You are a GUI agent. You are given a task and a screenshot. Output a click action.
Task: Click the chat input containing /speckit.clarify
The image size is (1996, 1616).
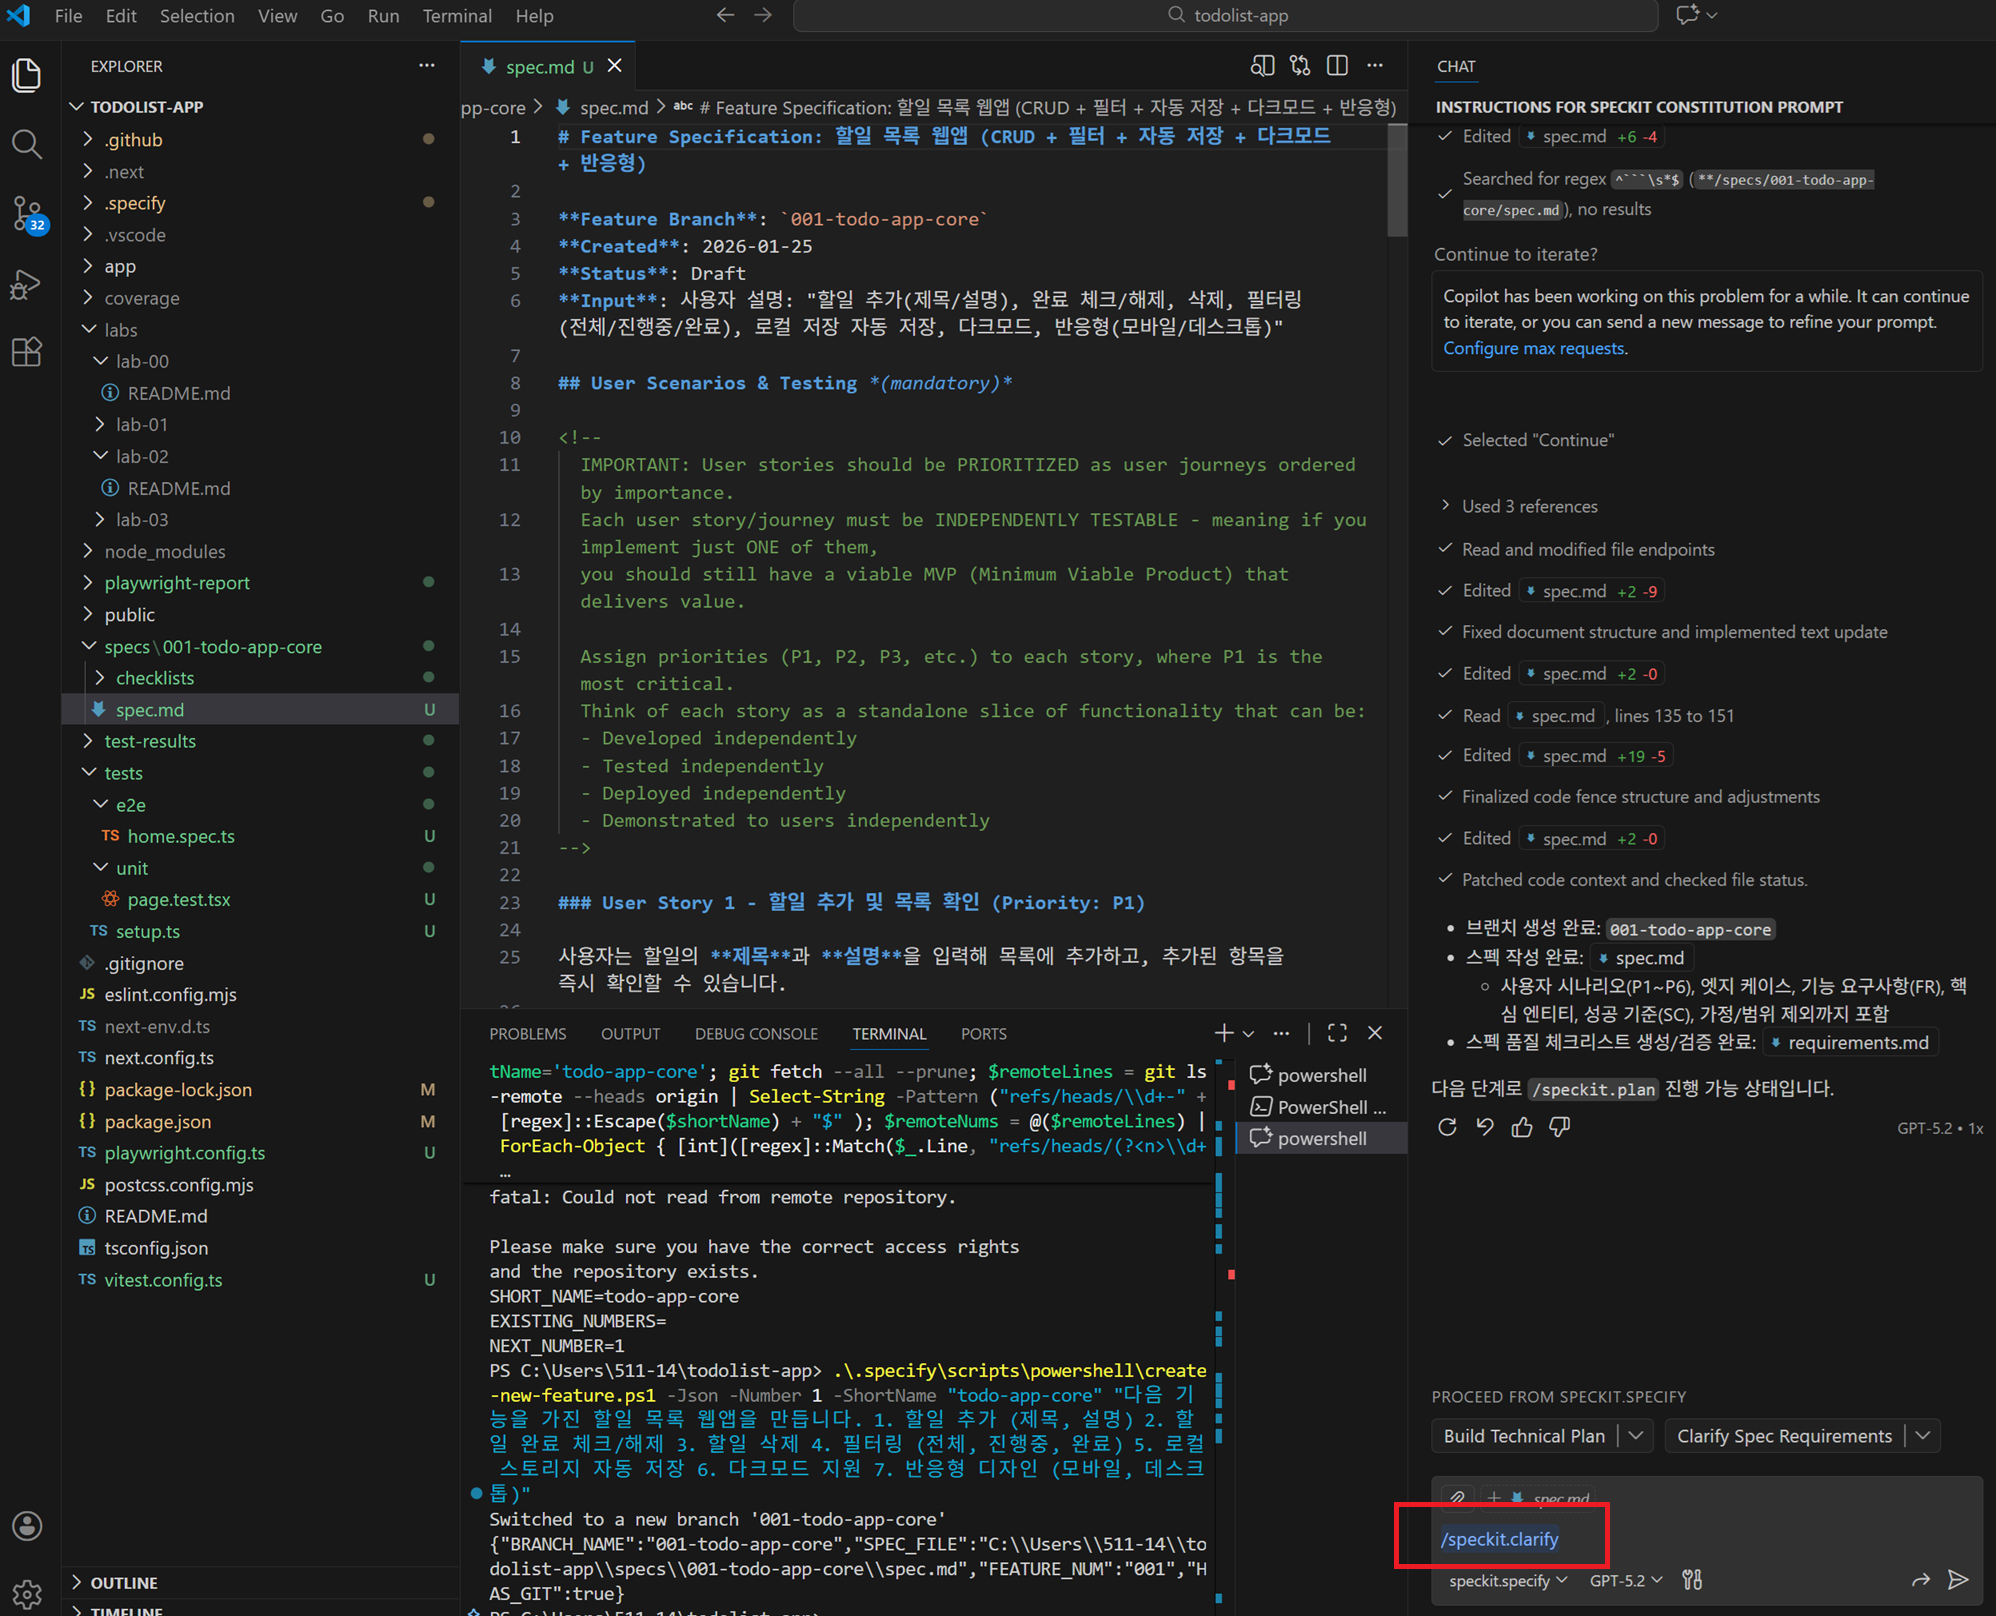pyautogui.click(x=1500, y=1539)
